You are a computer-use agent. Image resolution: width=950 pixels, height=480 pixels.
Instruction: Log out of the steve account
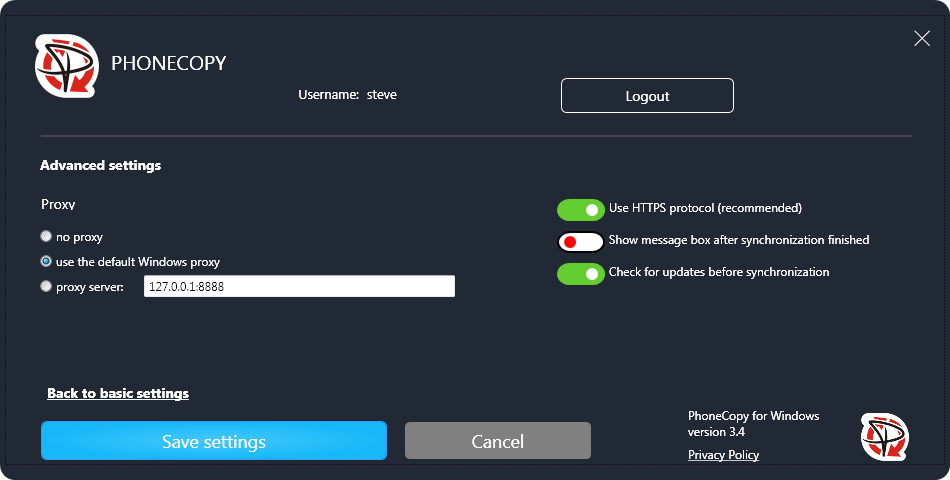[x=647, y=96]
